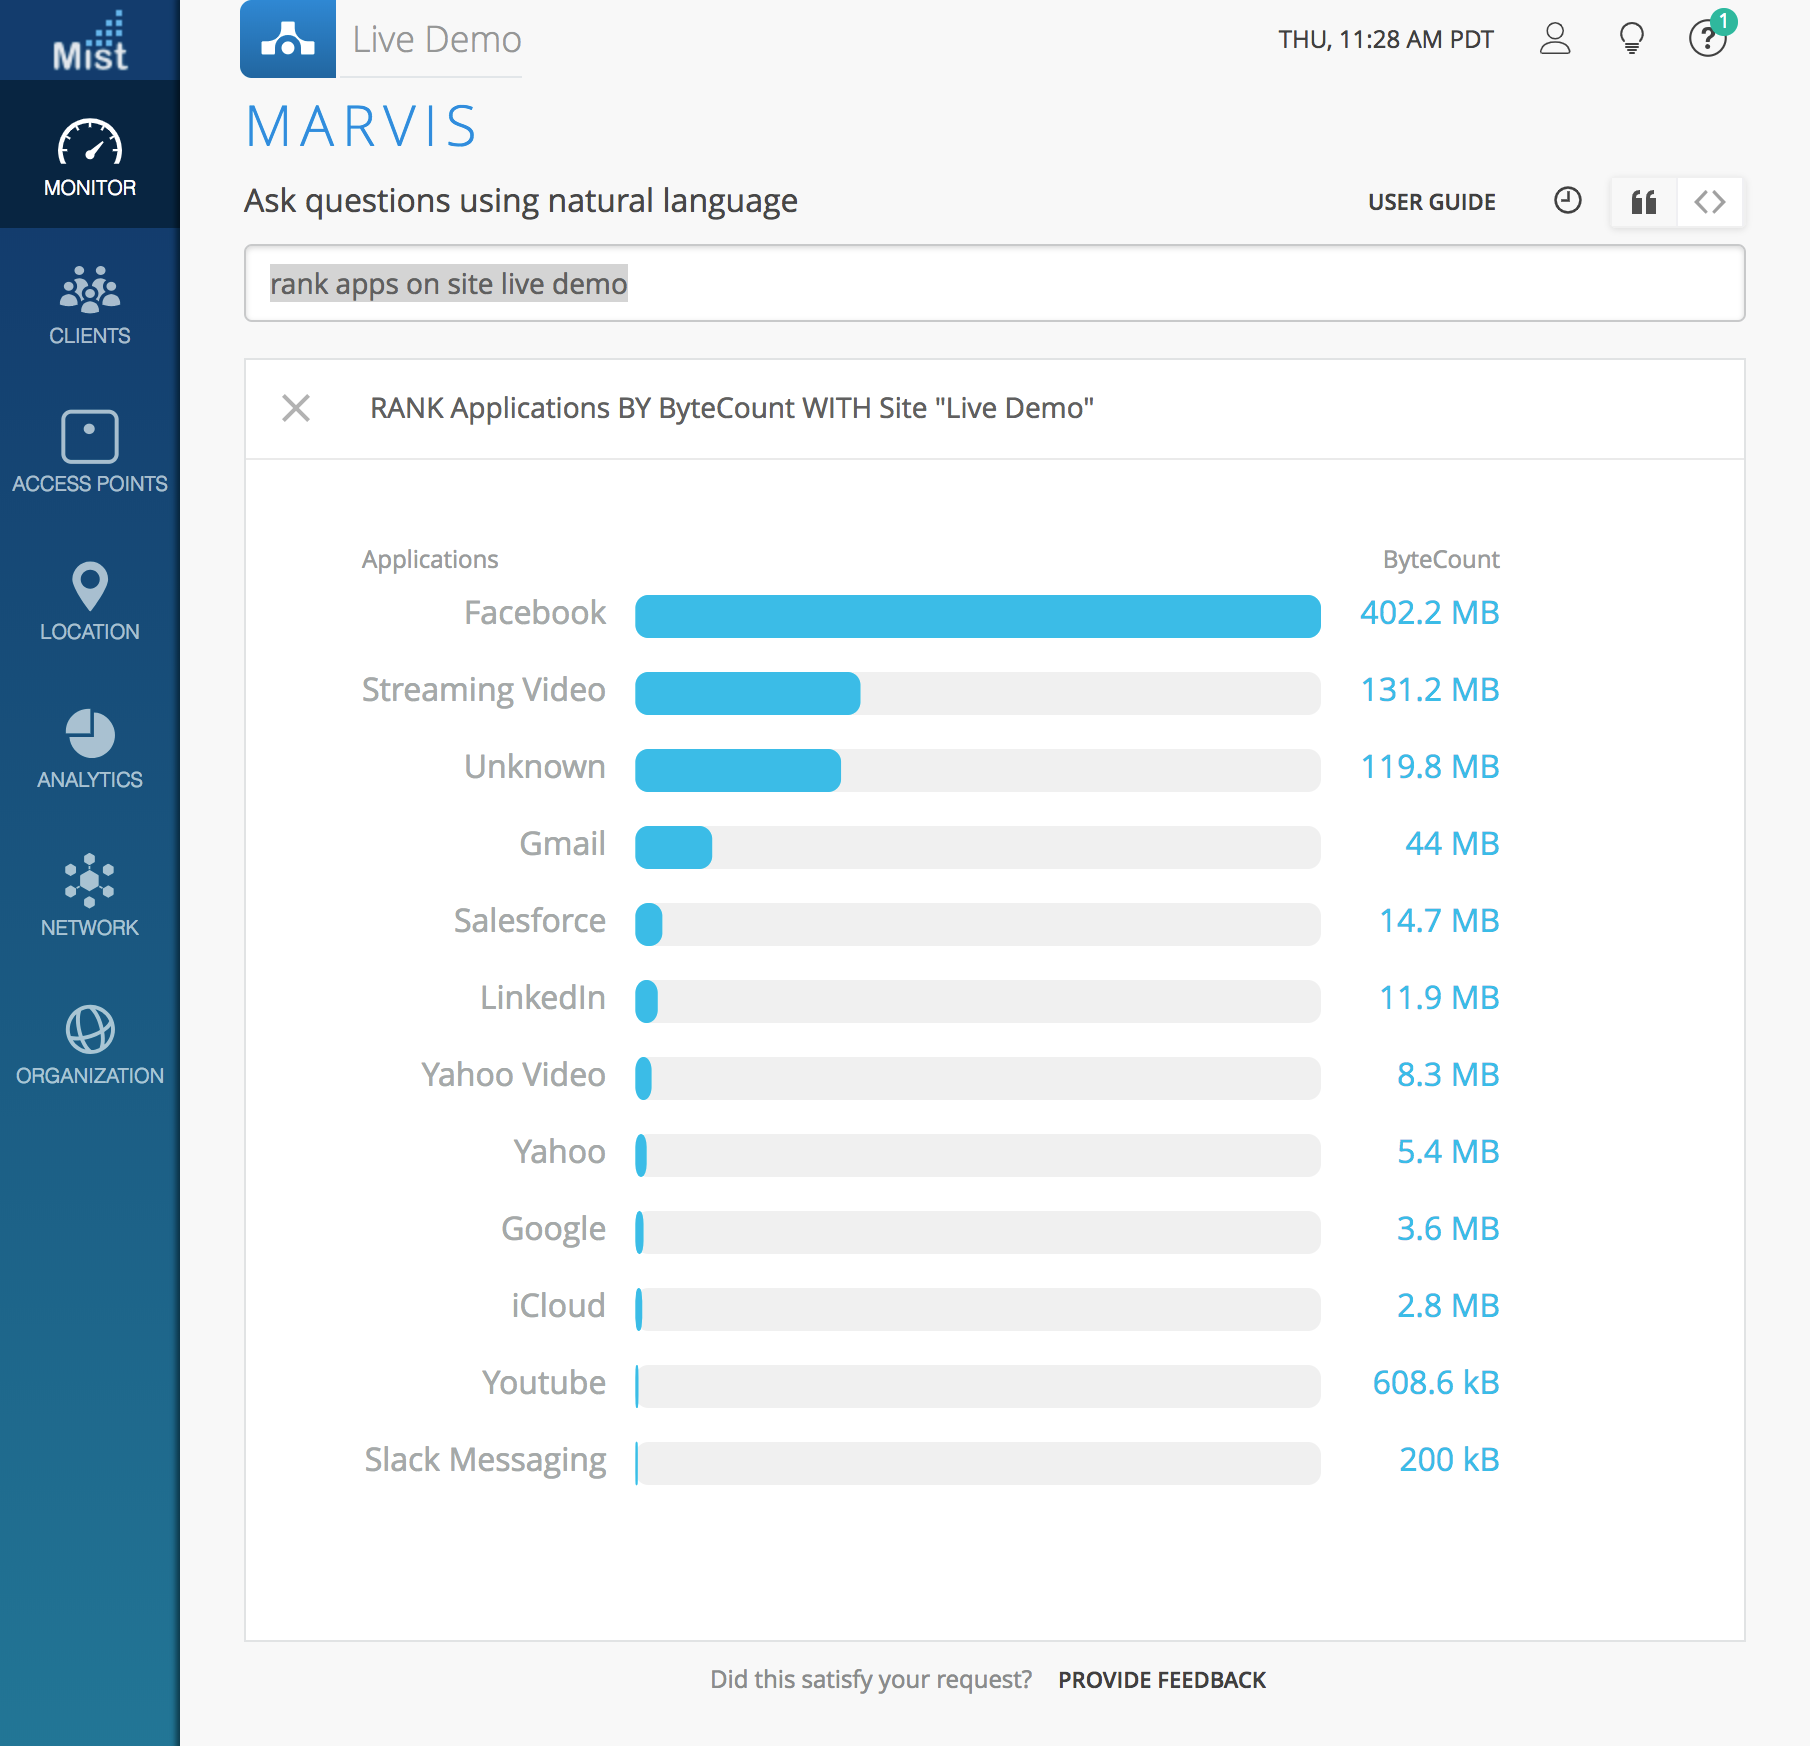Open Access Points section
The height and width of the screenshot is (1746, 1810).
click(90, 452)
